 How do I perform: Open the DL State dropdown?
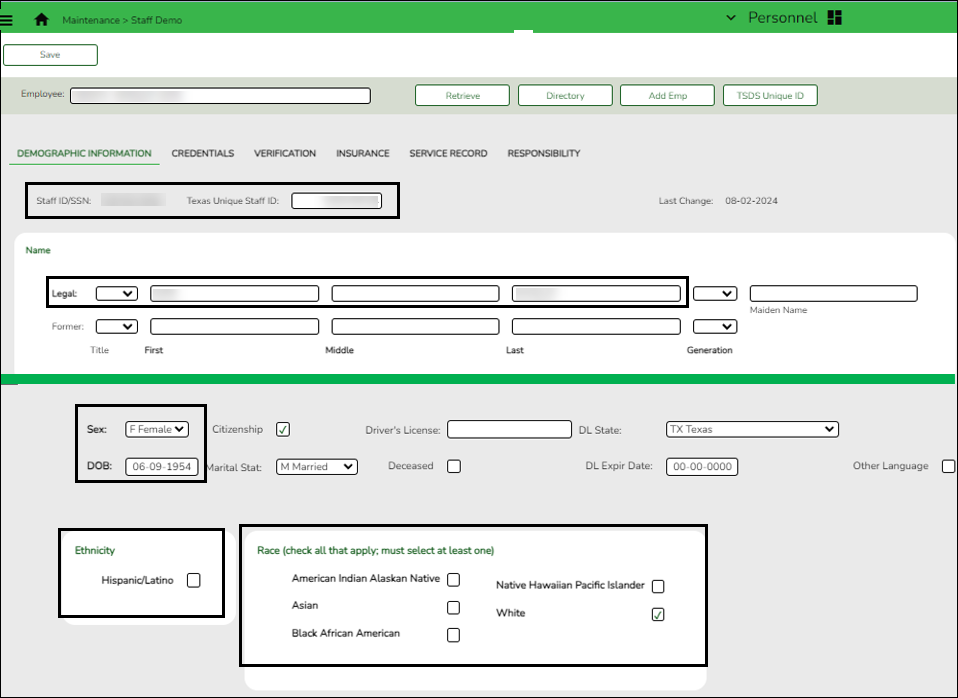pos(752,429)
